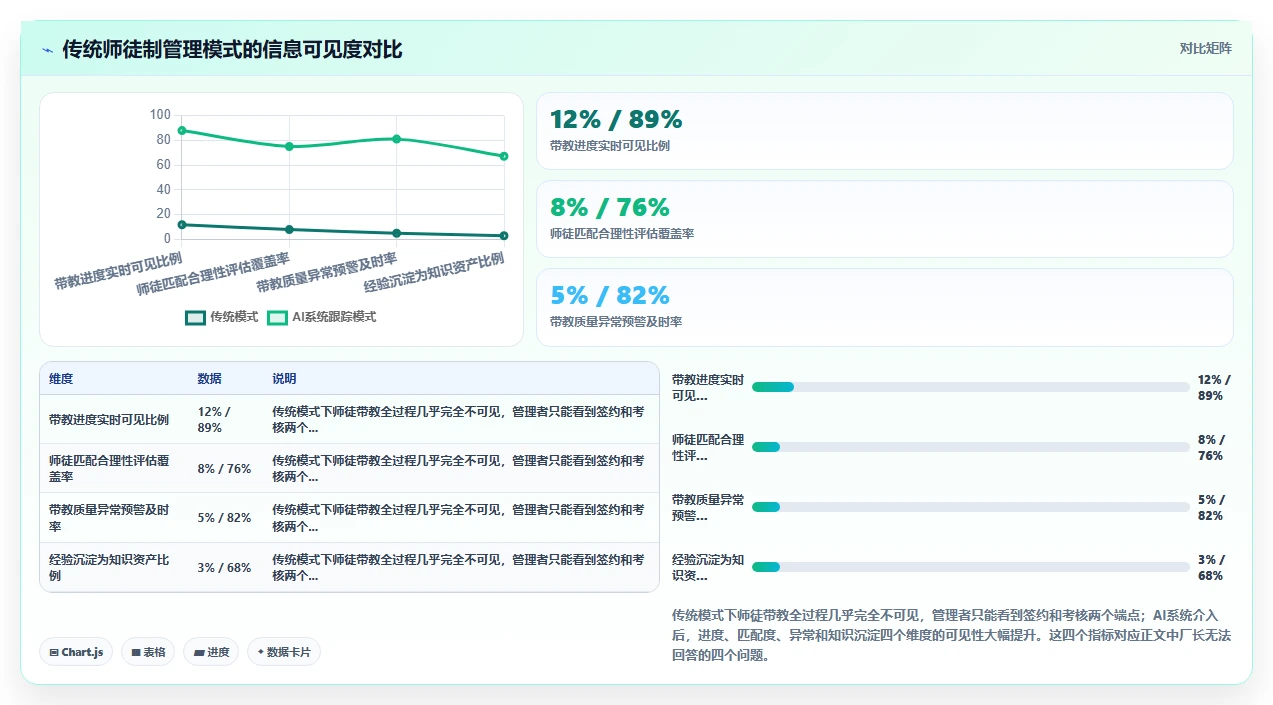Select the 12% / 89% stat card
Screen dimensions: 1273x705
click(x=885, y=131)
